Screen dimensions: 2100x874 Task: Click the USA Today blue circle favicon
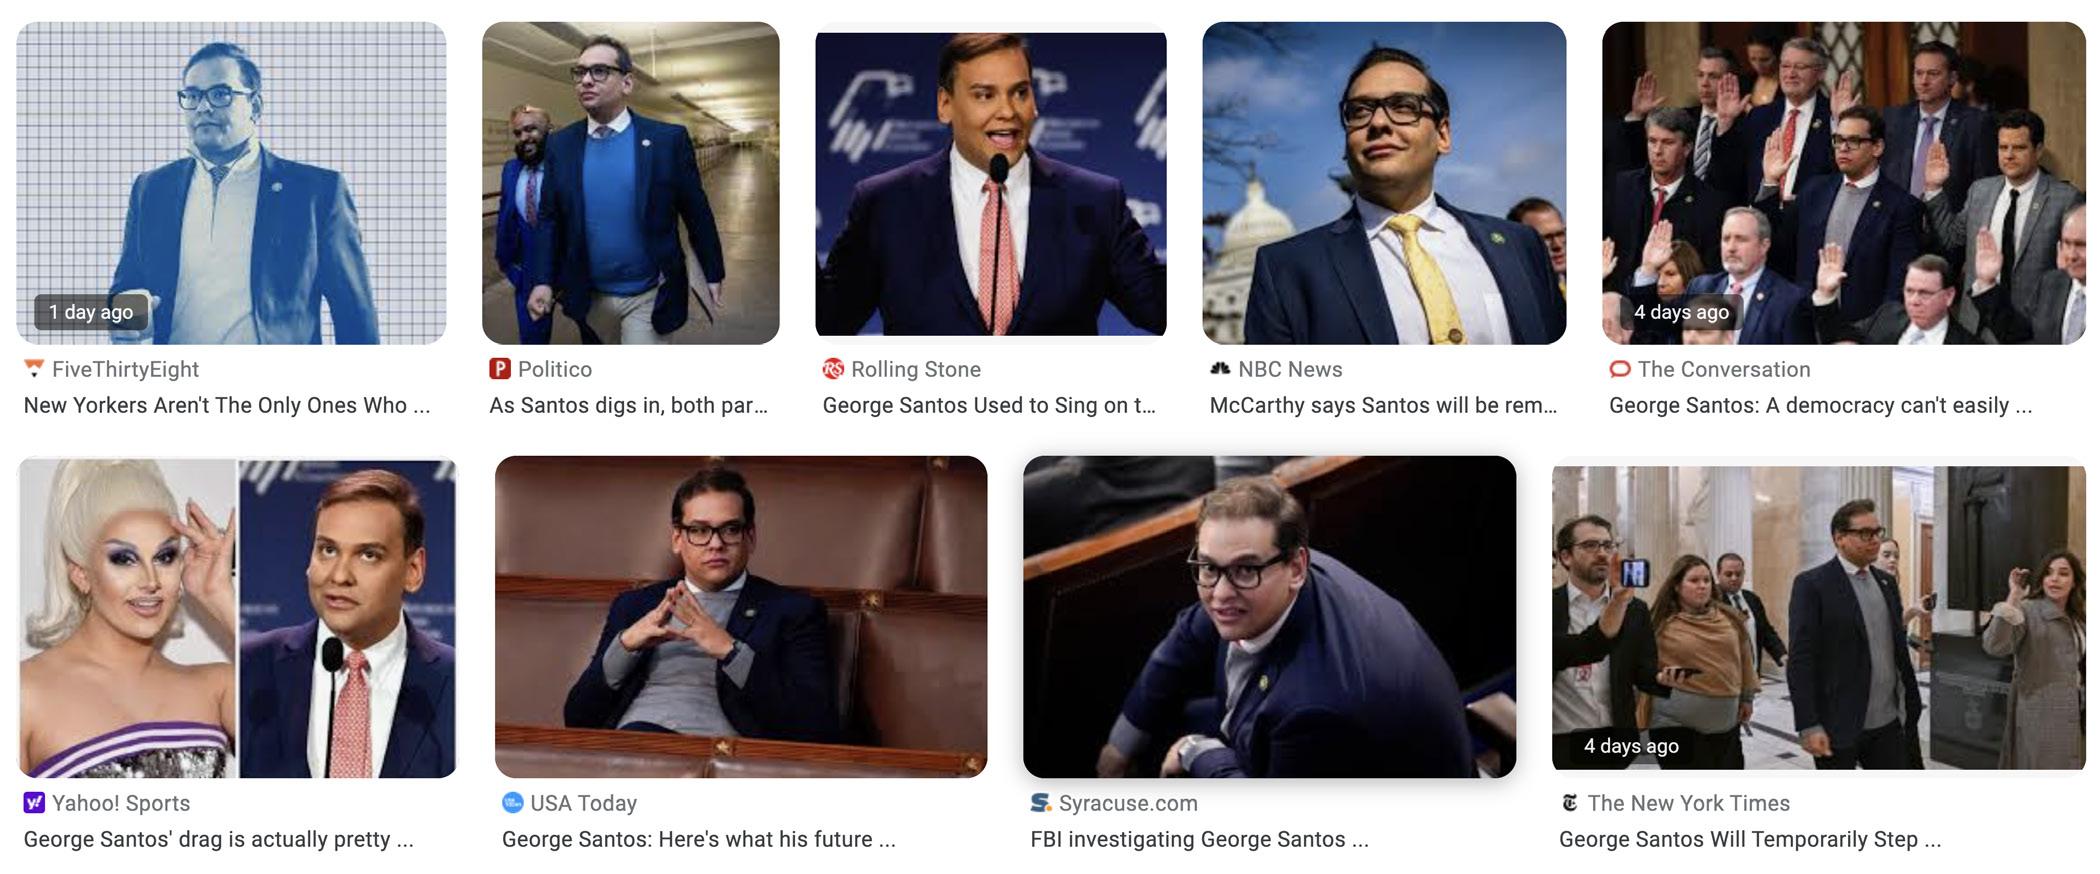tap(513, 803)
